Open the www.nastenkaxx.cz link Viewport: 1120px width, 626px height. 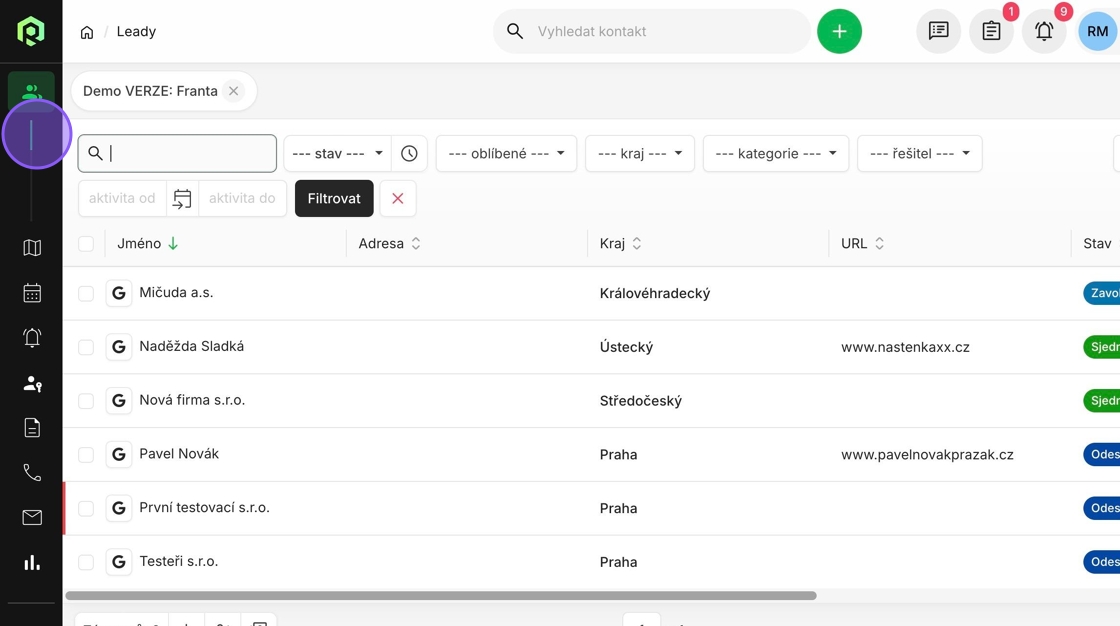click(x=905, y=347)
